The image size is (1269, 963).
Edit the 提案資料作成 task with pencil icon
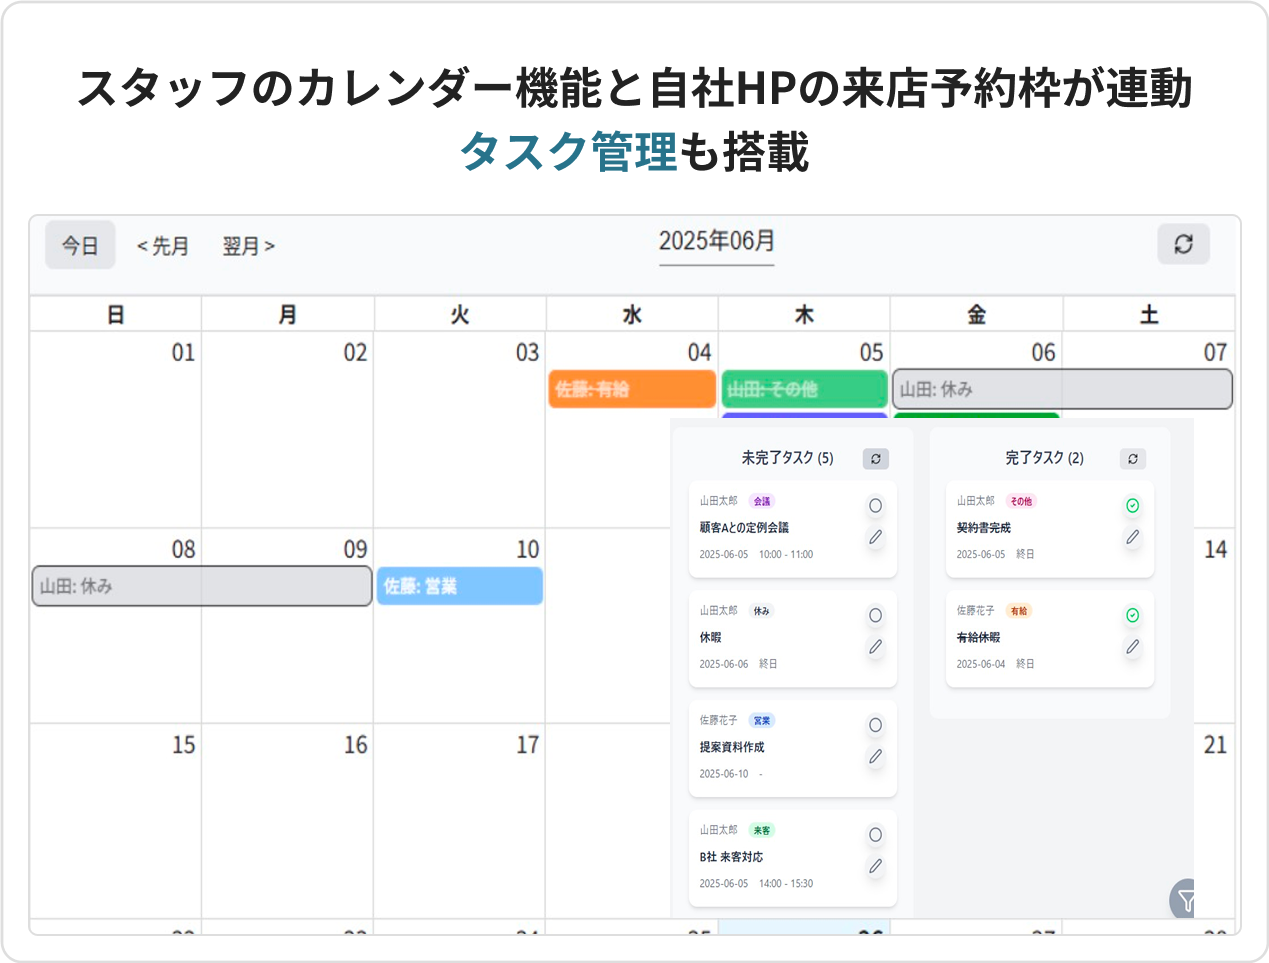click(875, 757)
